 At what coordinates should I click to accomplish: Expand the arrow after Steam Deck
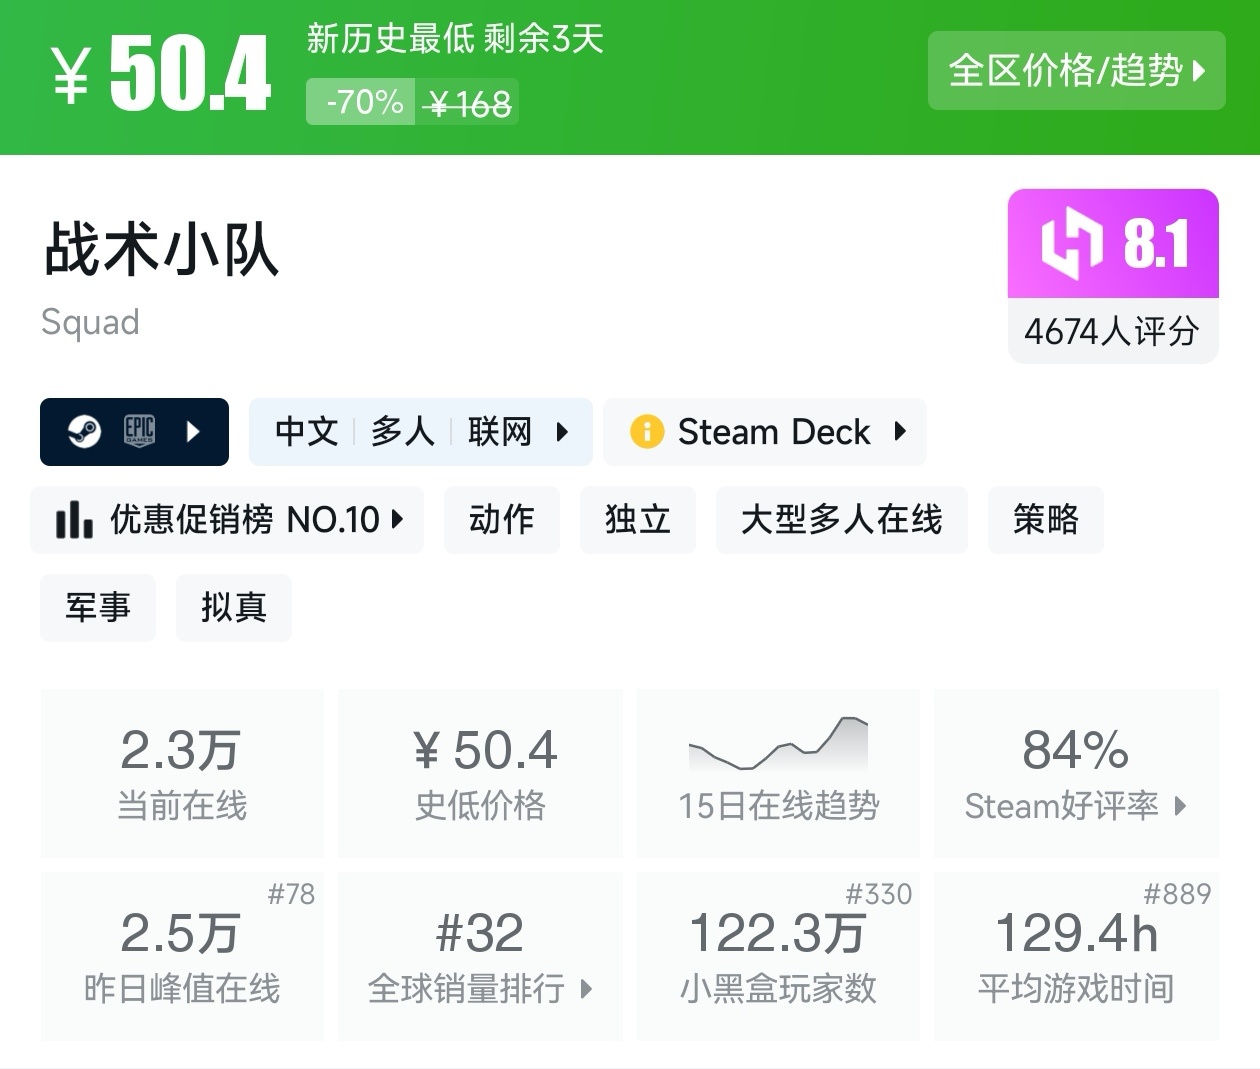click(900, 431)
